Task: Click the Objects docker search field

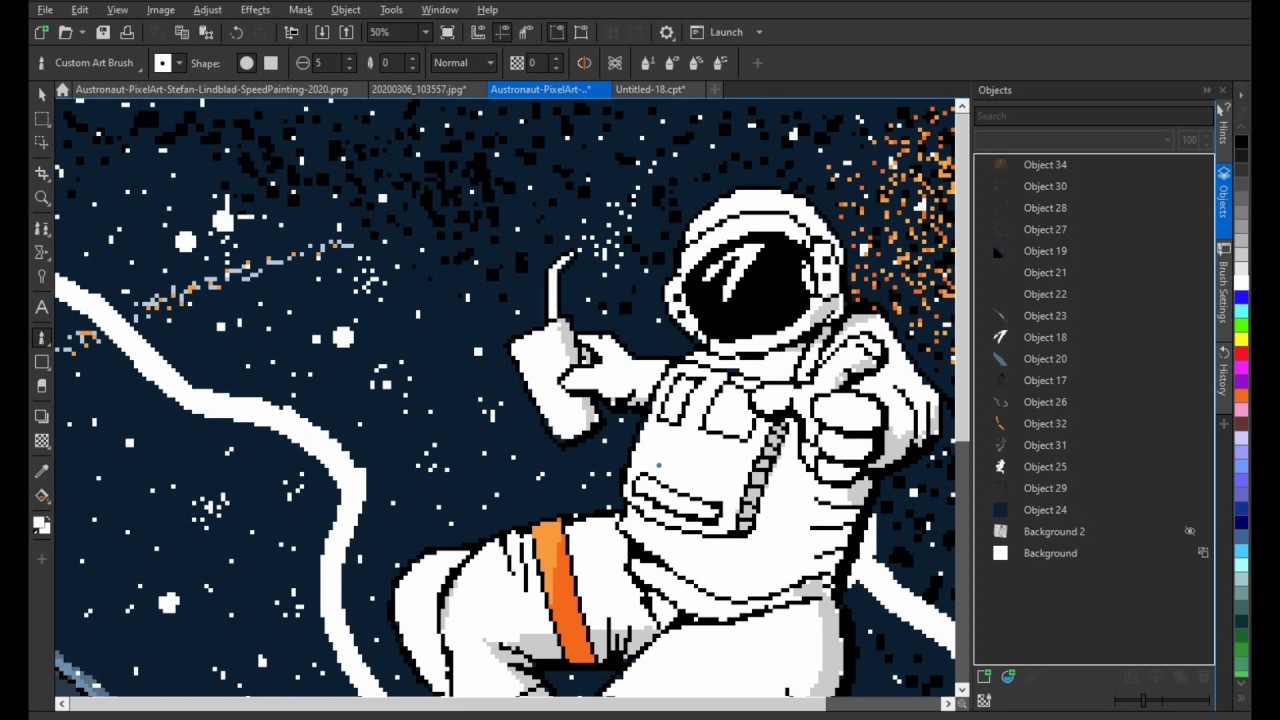Action: point(1093,116)
